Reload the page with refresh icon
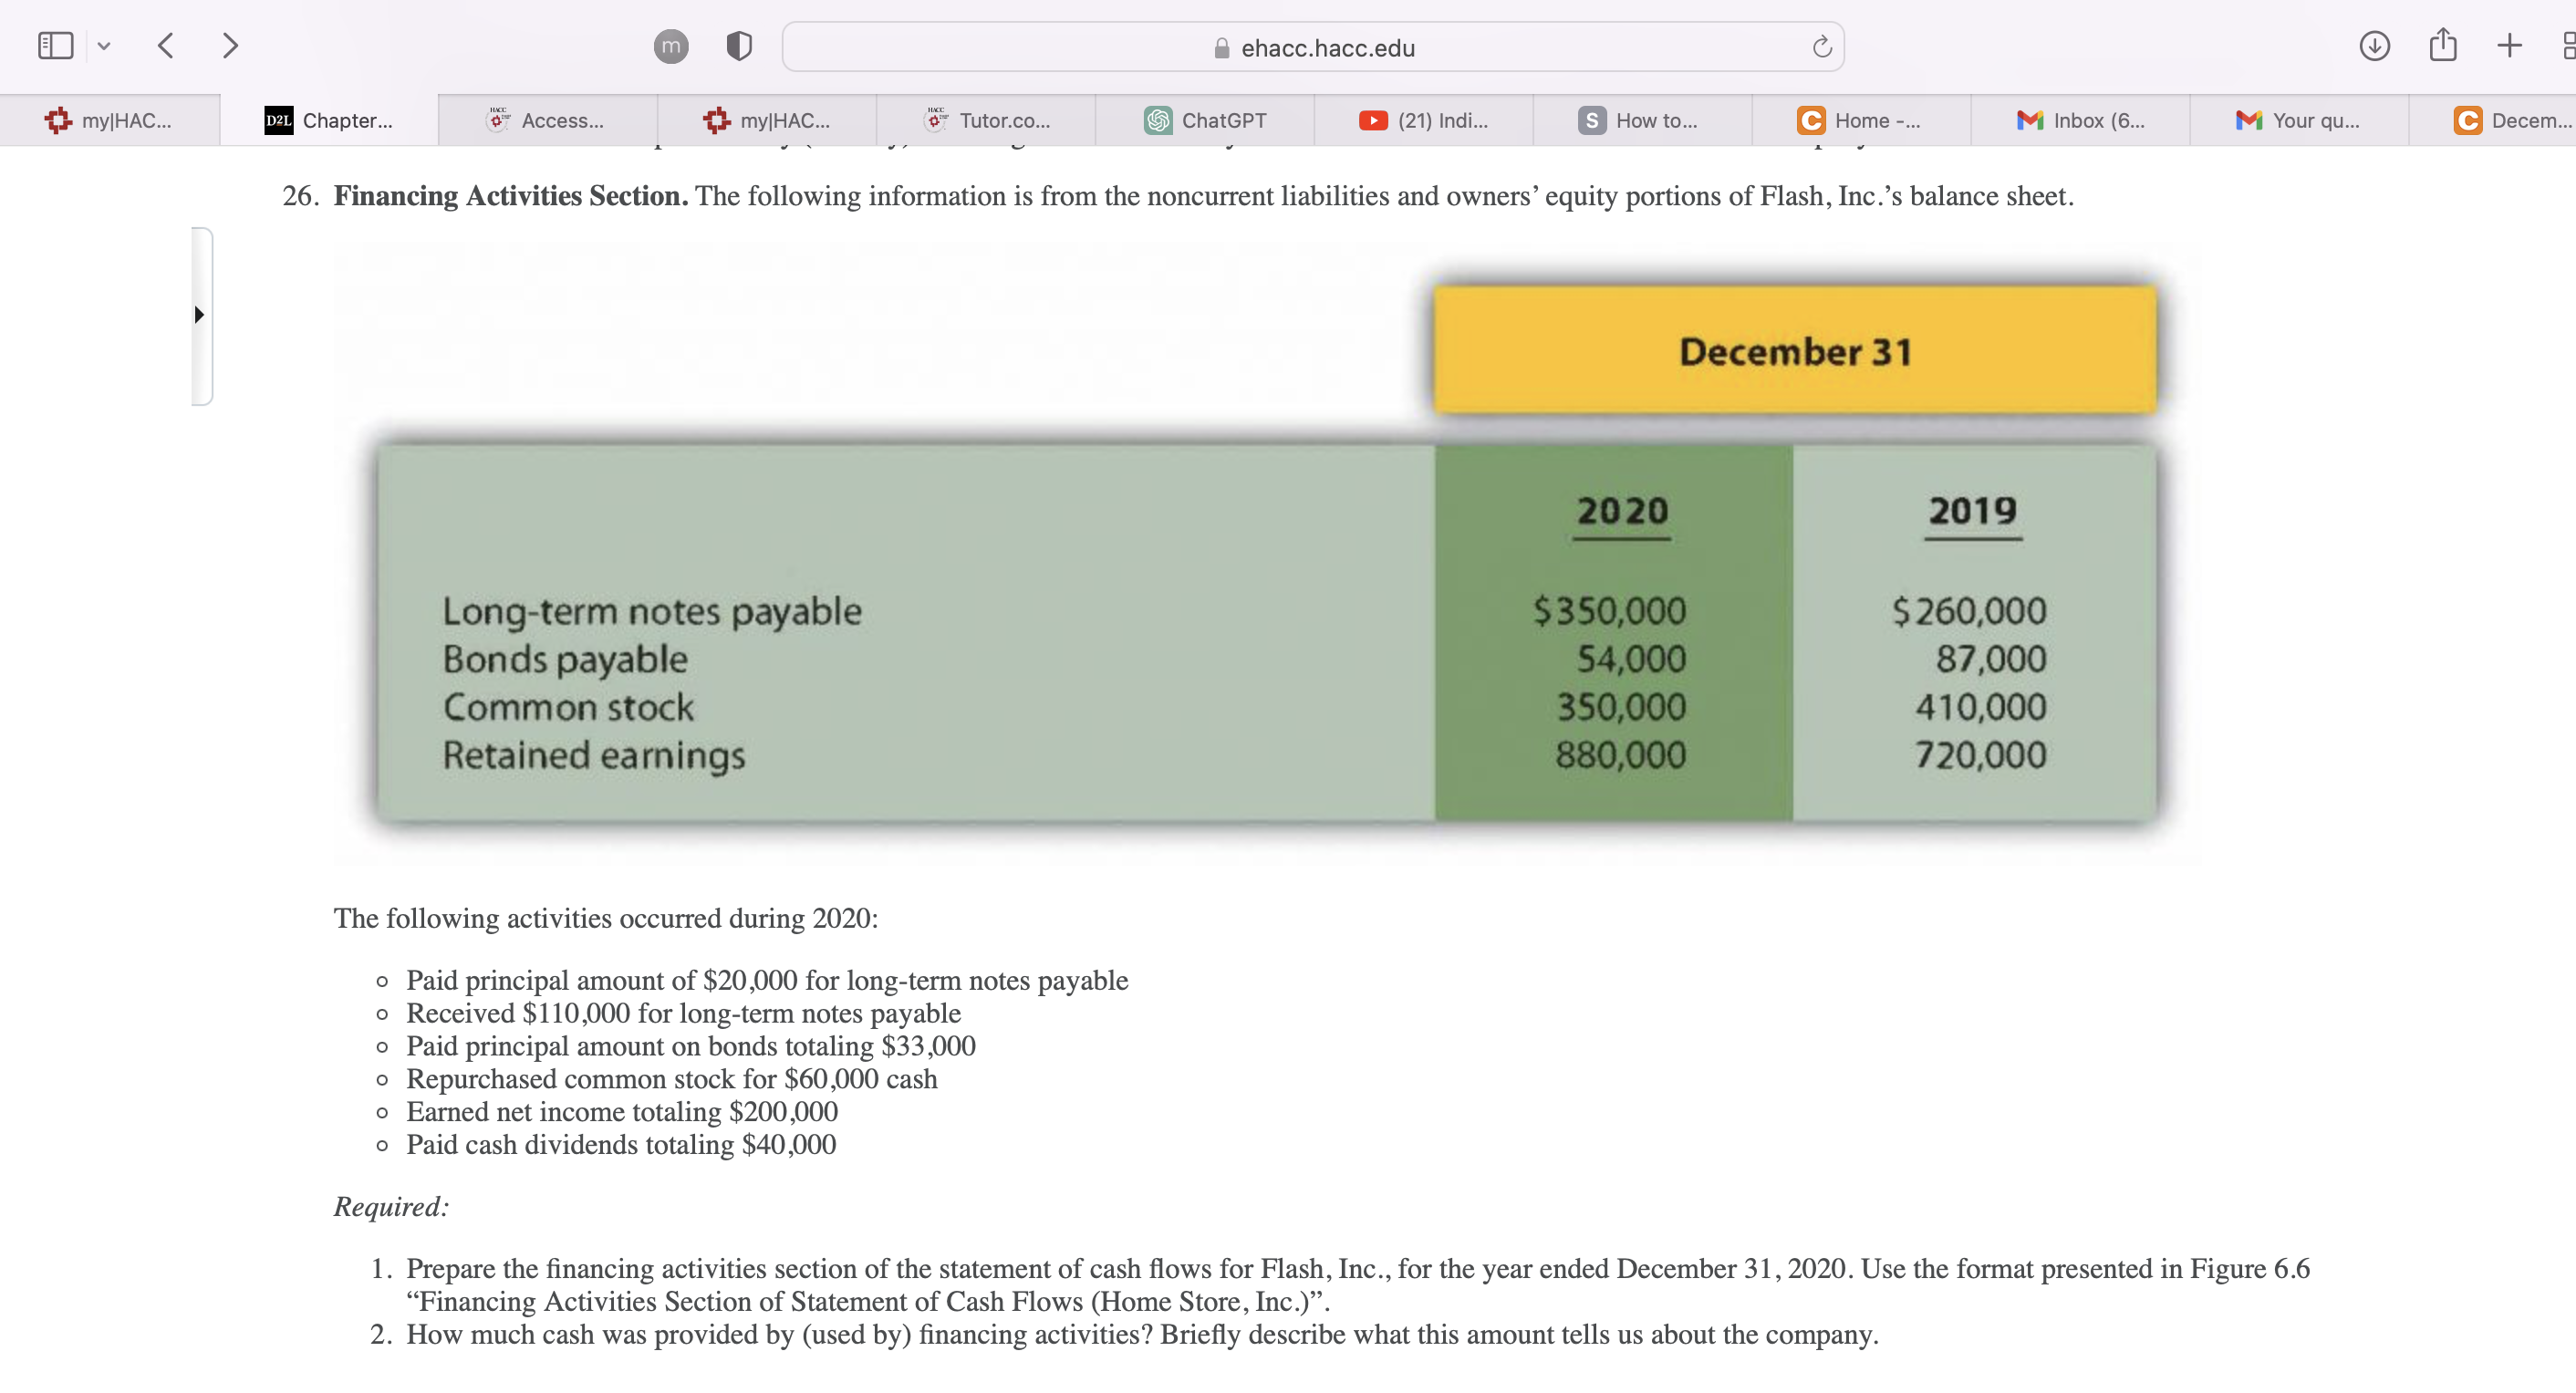Screen dimensions: 2576x1393 click(x=1821, y=47)
